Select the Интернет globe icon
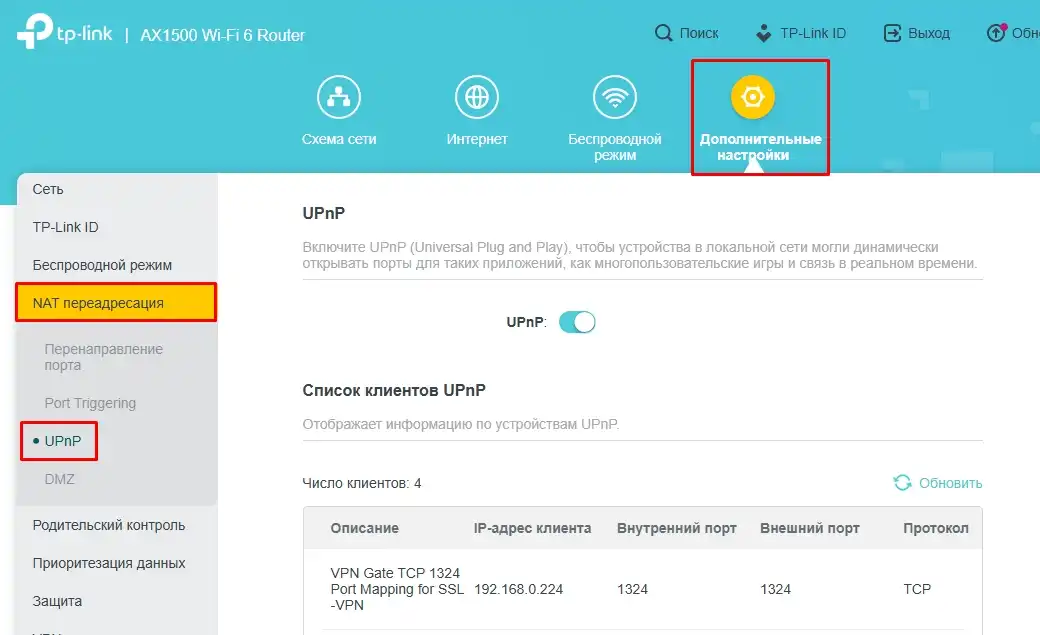The image size is (1040, 635). tap(477, 96)
